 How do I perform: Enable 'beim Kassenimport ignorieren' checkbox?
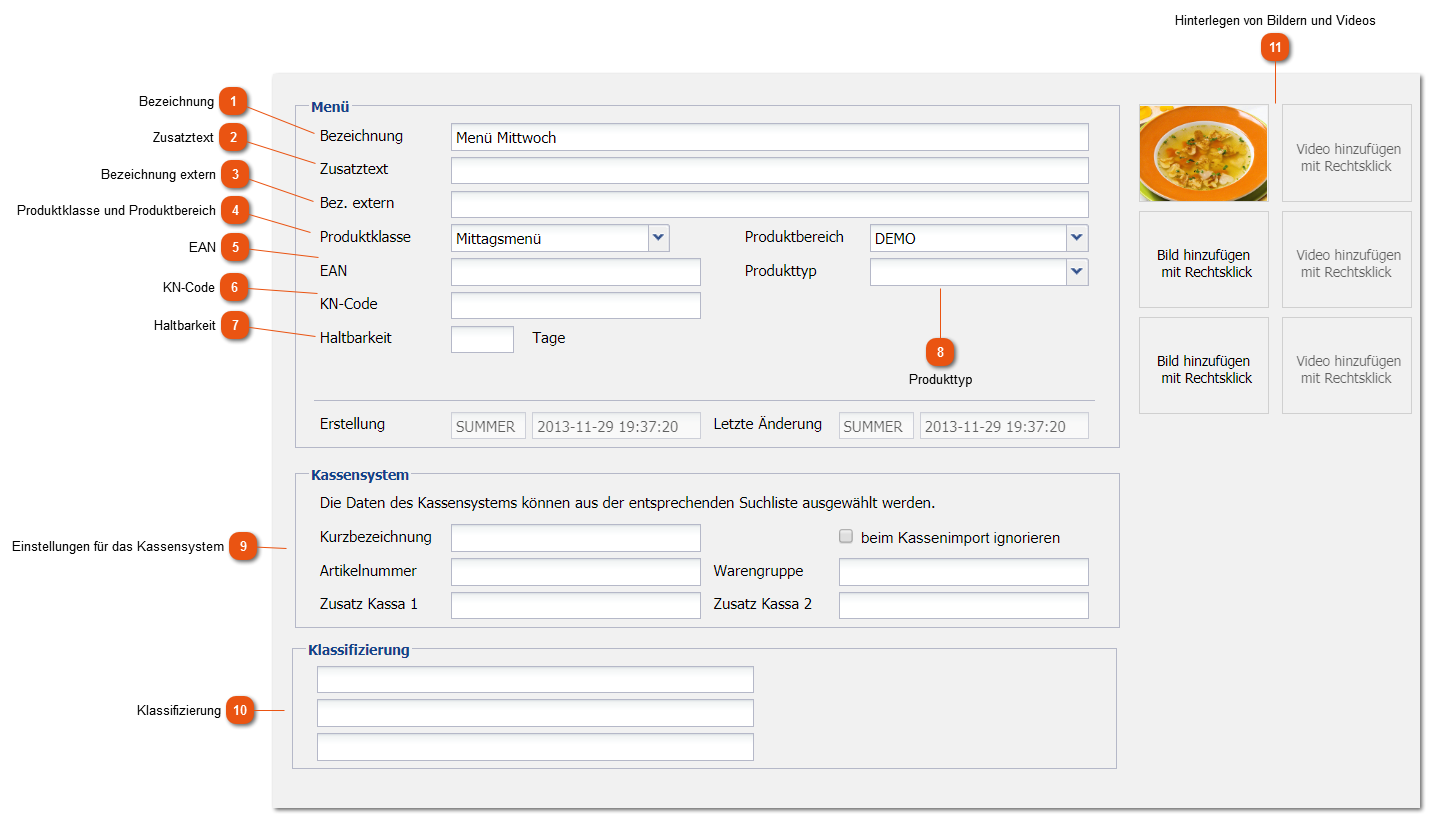(x=846, y=537)
